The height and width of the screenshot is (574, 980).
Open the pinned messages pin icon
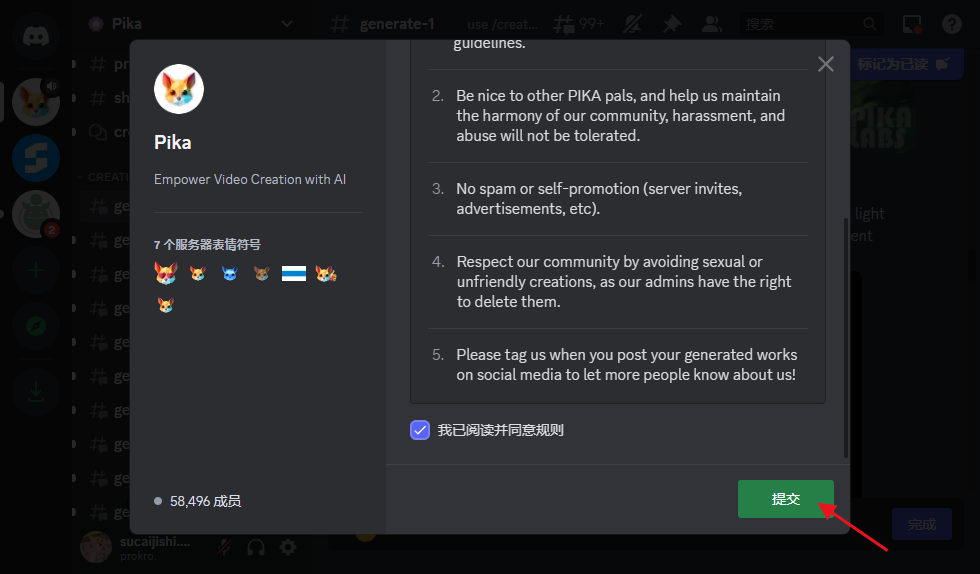tap(671, 23)
